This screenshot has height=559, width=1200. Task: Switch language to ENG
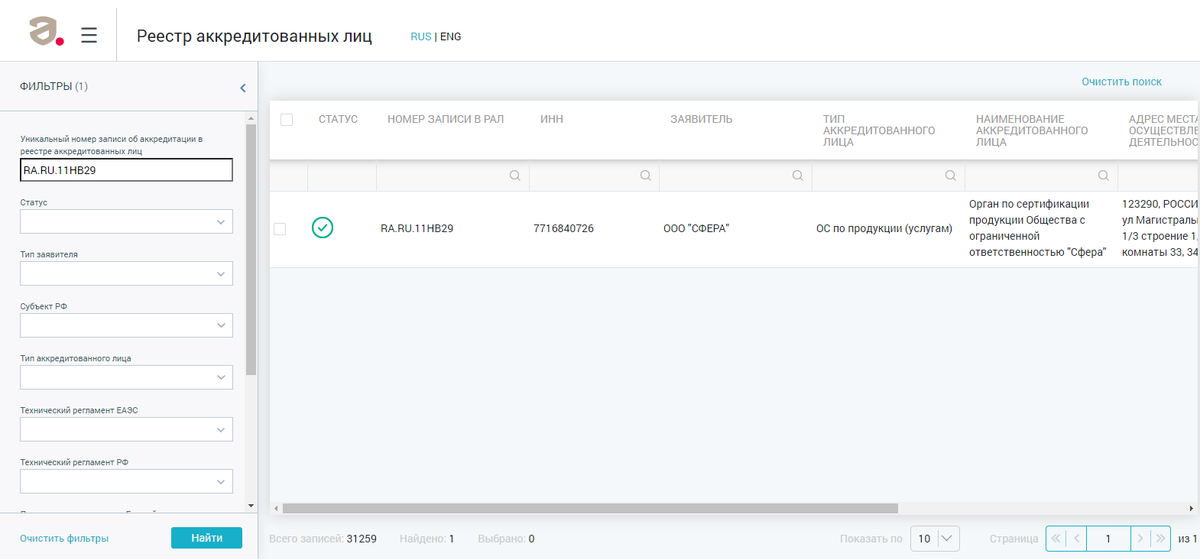coord(450,36)
